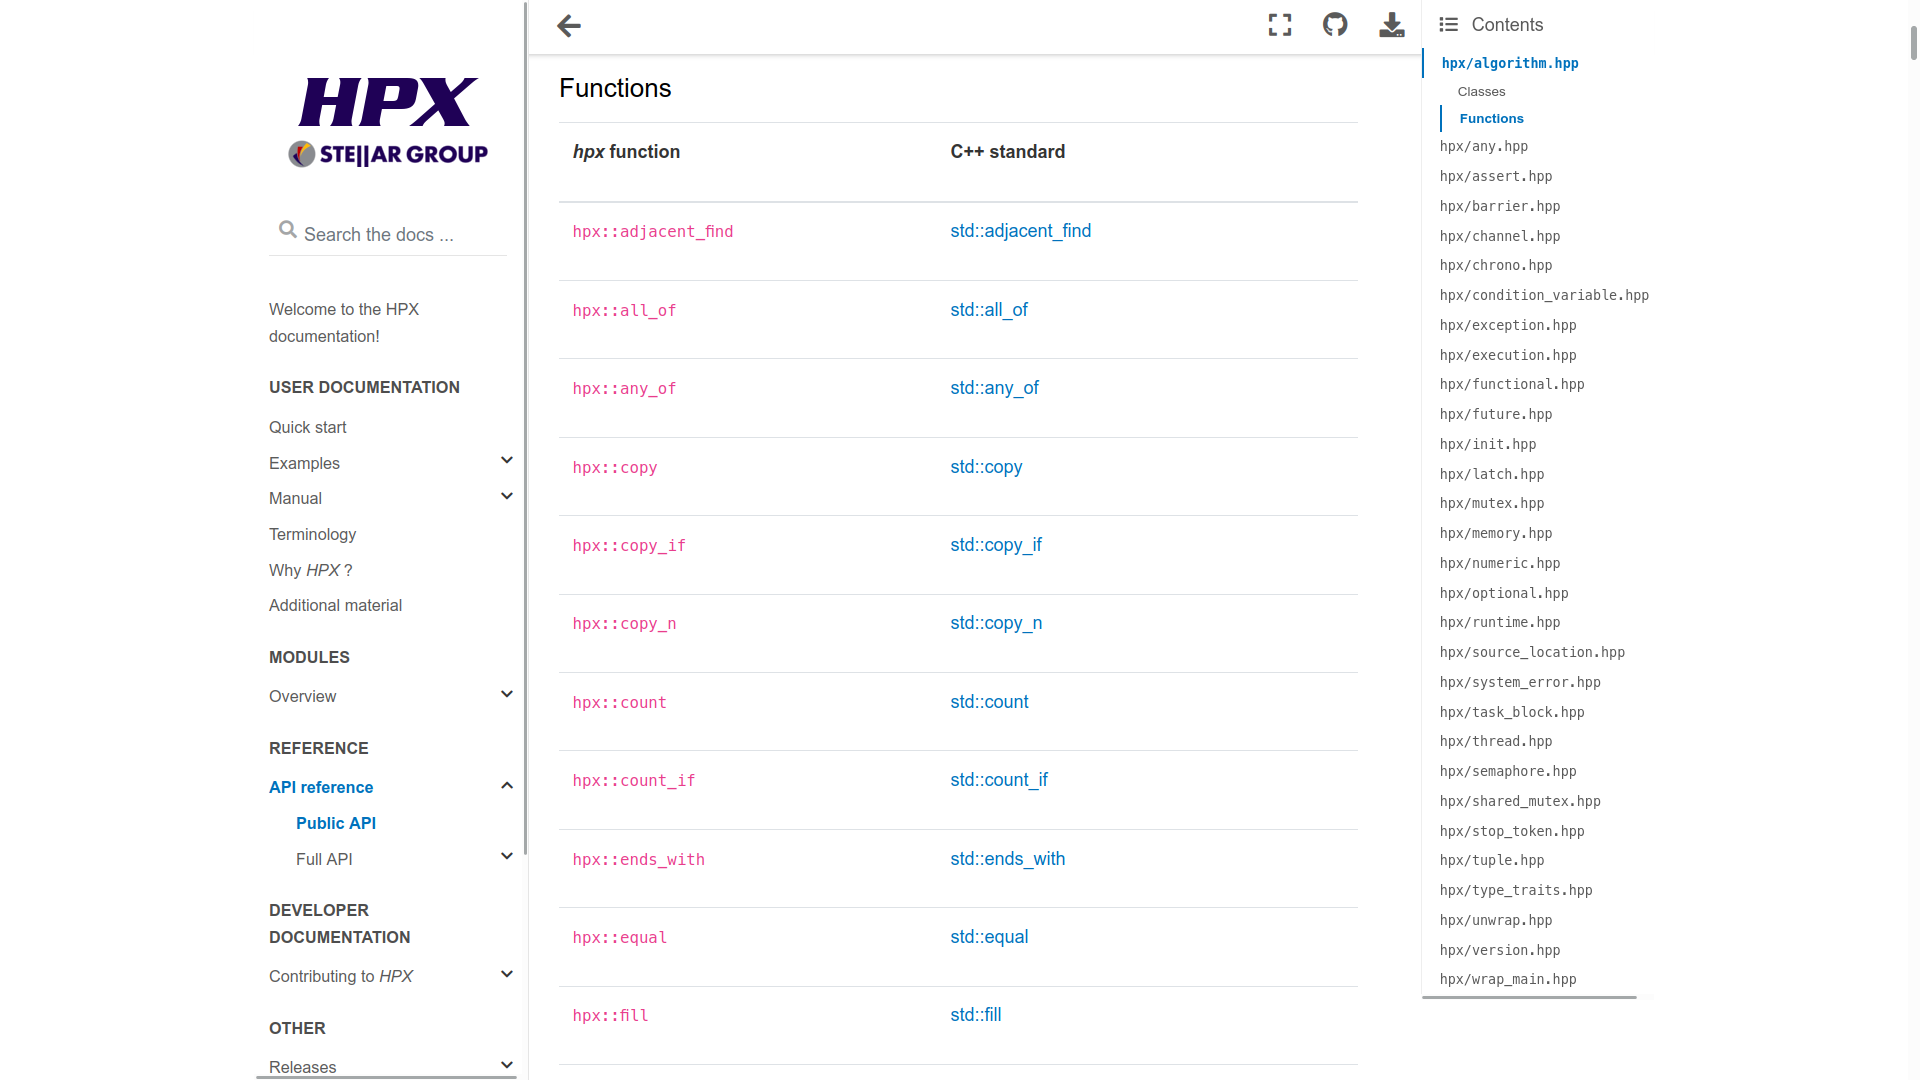The height and width of the screenshot is (1080, 1920).
Task: Jump to hpx/wrap_main.hpp in Contents
Action: 1508,980
